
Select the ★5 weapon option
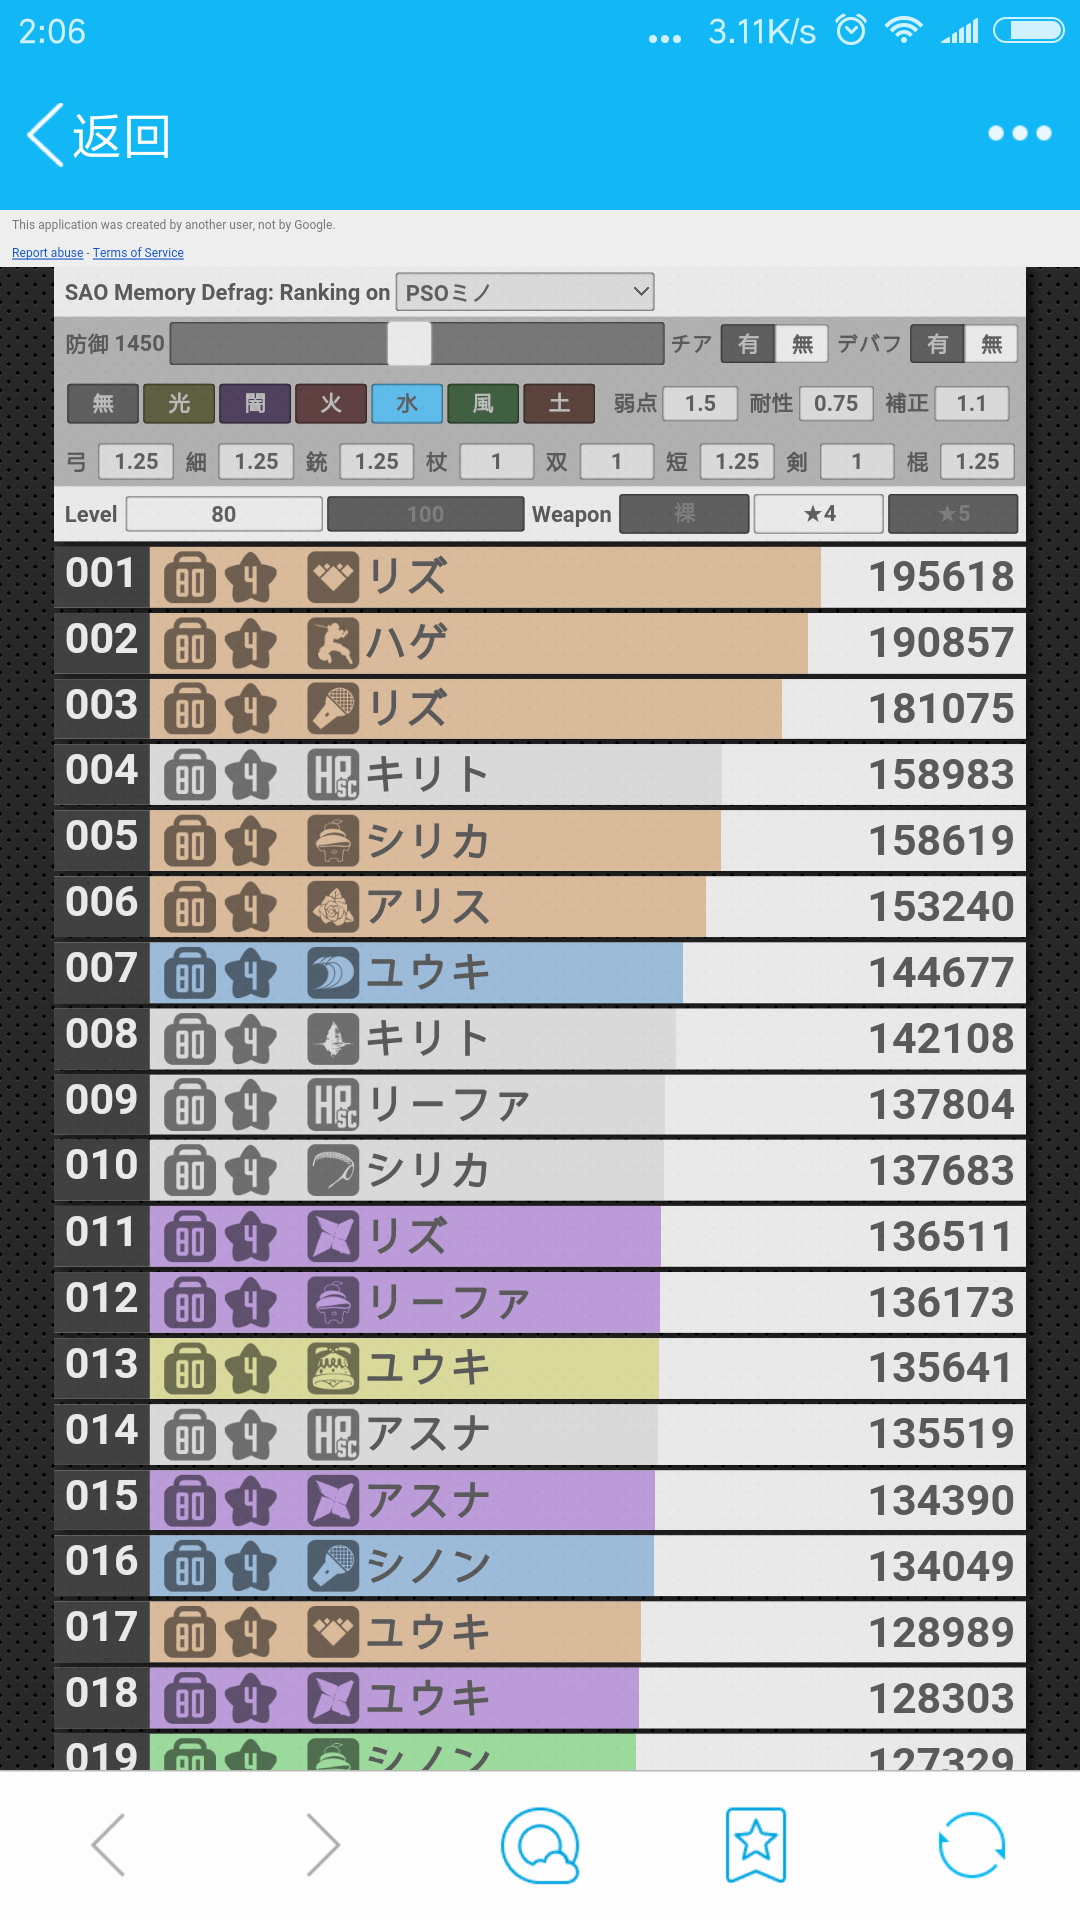point(954,514)
